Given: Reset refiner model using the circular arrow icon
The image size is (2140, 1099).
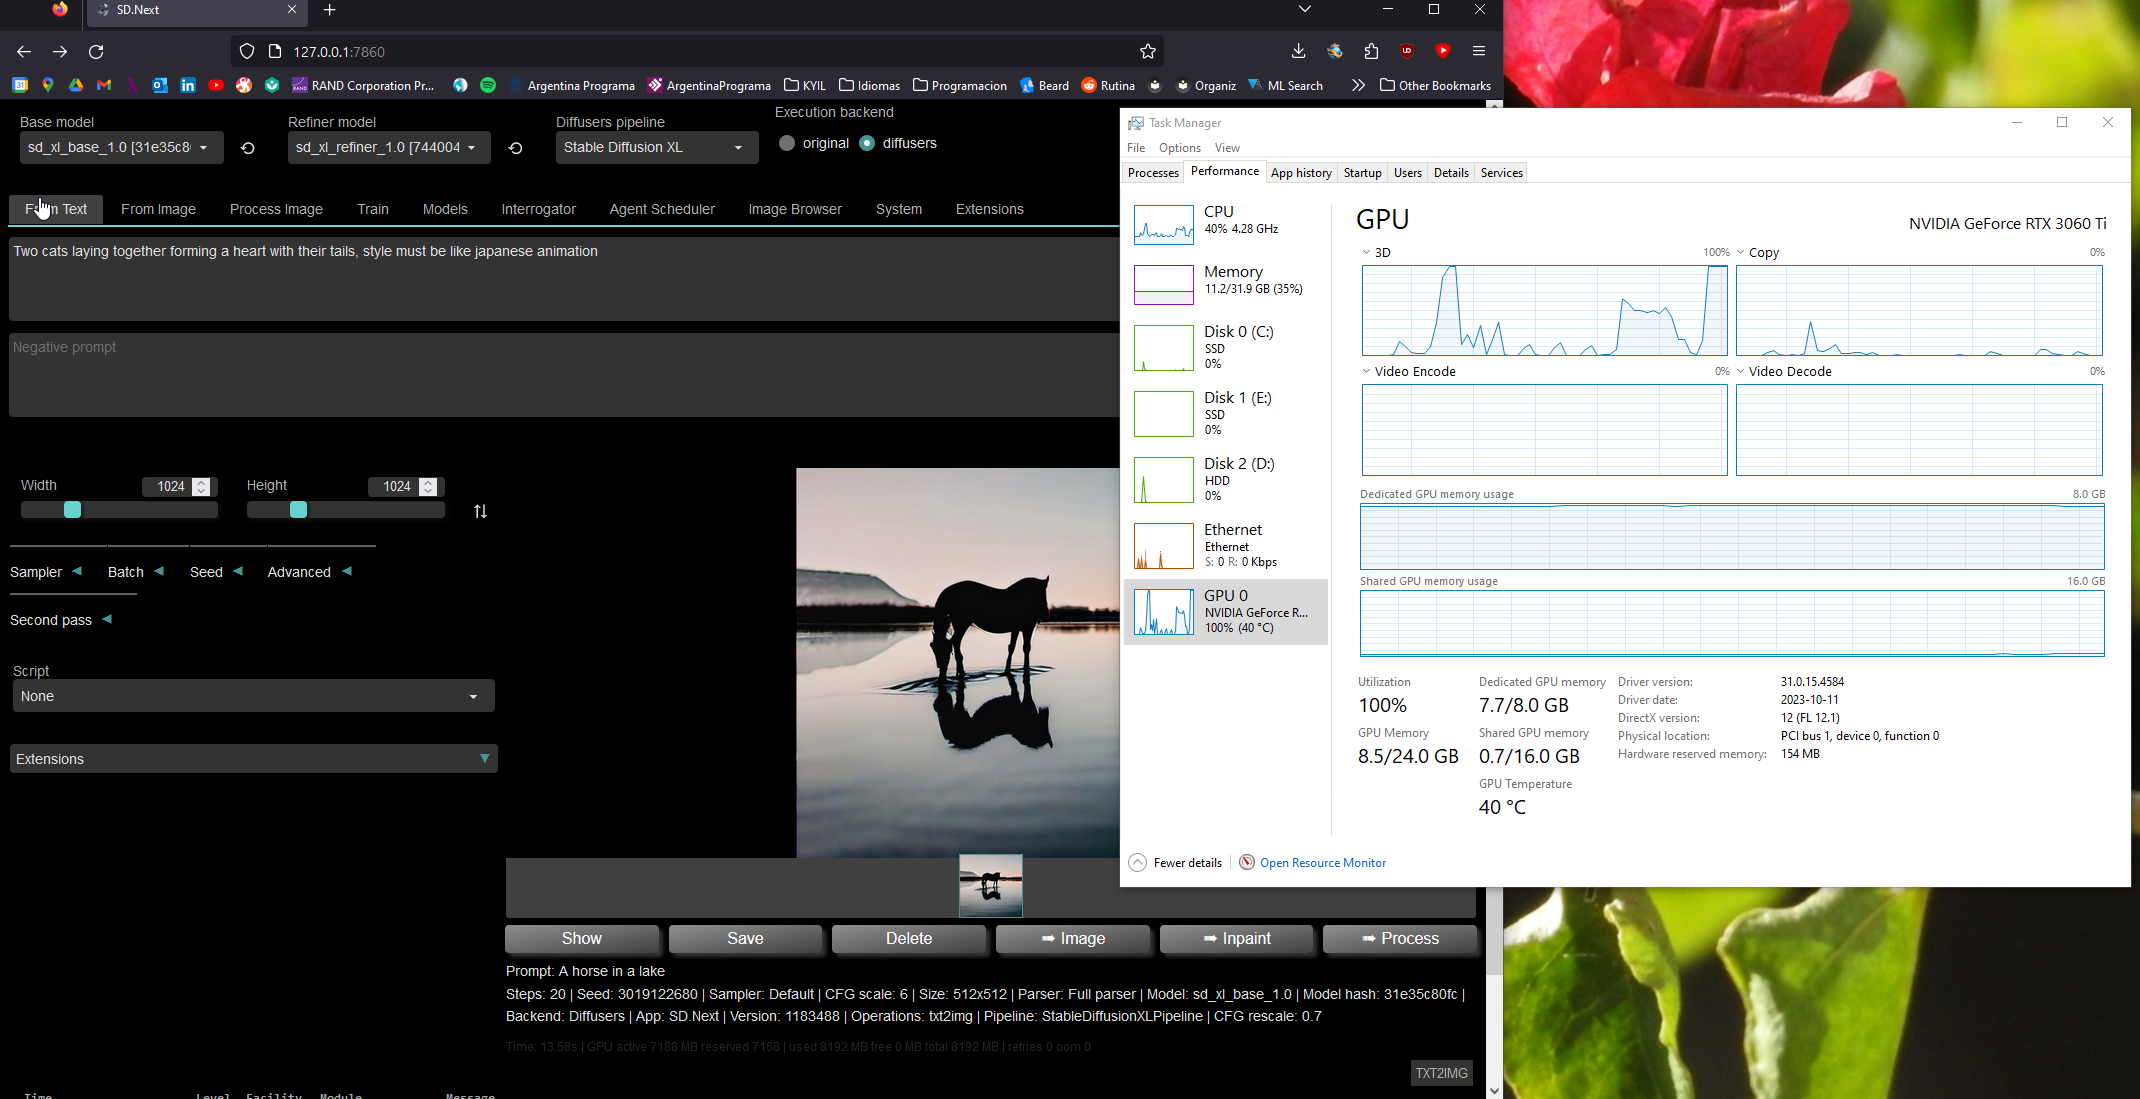Looking at the screenshot, I should [x=515, y=147].
